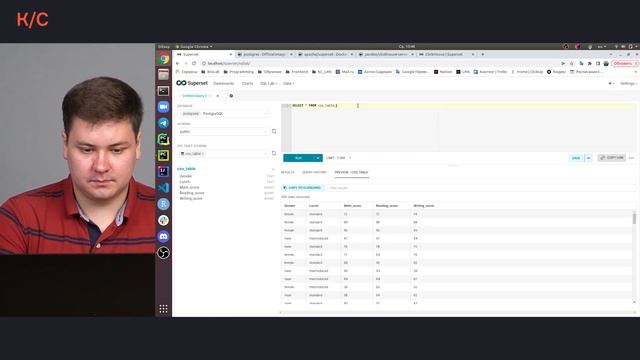Switch to the apache/superset Docker tab
Viewport: 640px width, 360px height.
[326, 54]
